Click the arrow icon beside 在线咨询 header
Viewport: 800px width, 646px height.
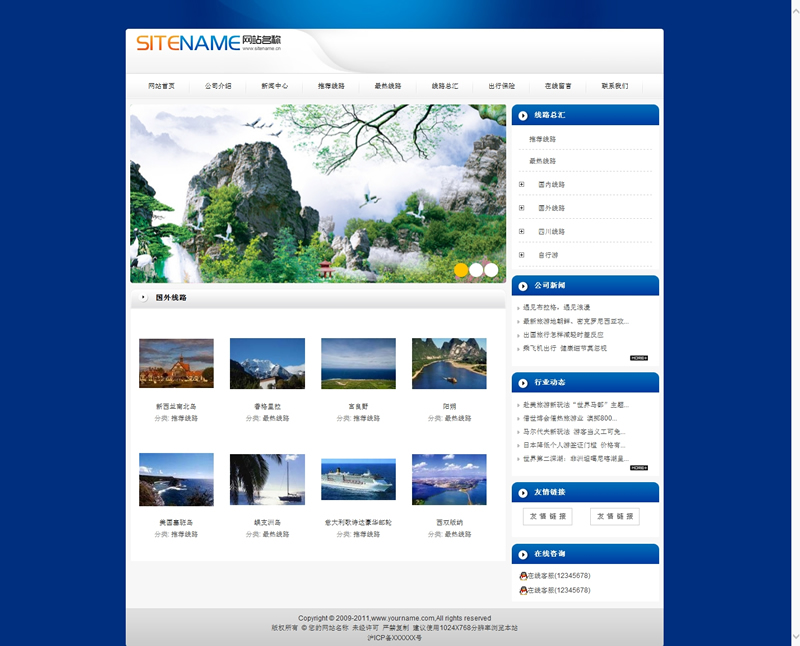(x=523, y=554)
